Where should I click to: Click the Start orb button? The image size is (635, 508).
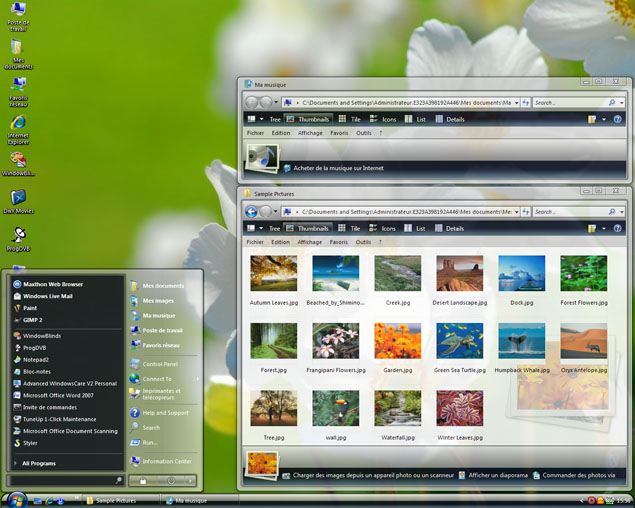tap(15, 500)
